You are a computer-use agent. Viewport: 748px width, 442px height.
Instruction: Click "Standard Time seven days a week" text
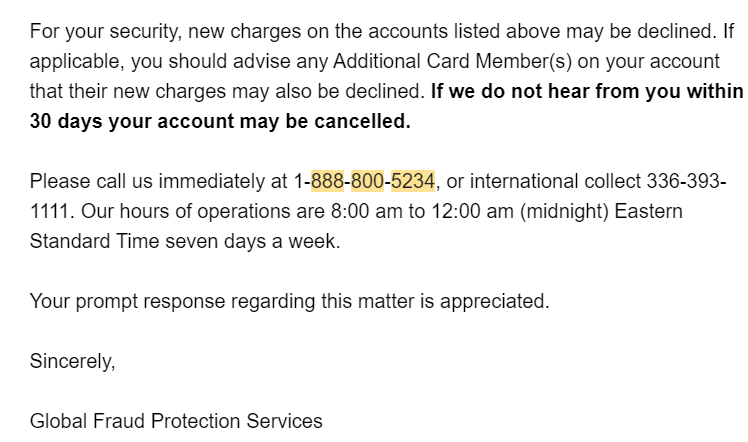pos(183,241)
